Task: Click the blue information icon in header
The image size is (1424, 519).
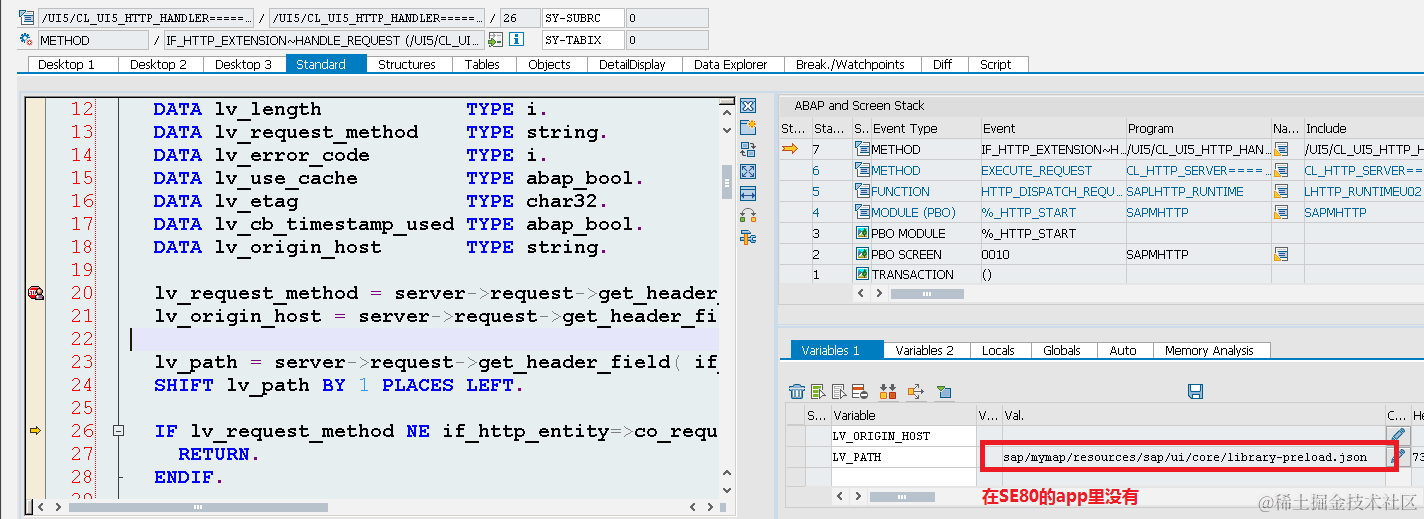Action: [517, 40]
